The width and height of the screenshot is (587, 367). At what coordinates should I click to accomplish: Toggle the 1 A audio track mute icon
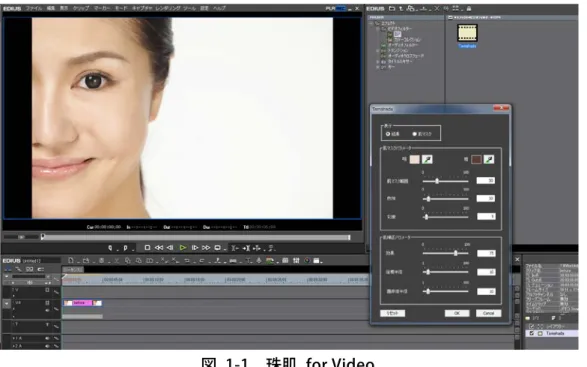click(48, 338)
